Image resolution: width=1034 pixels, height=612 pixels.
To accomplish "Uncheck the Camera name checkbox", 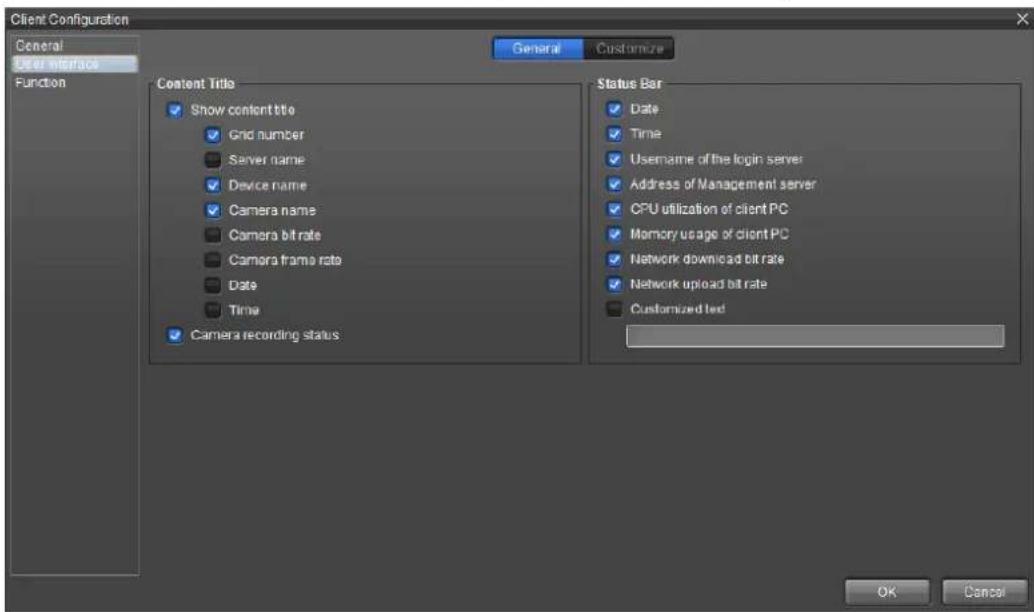I will 212,210.
